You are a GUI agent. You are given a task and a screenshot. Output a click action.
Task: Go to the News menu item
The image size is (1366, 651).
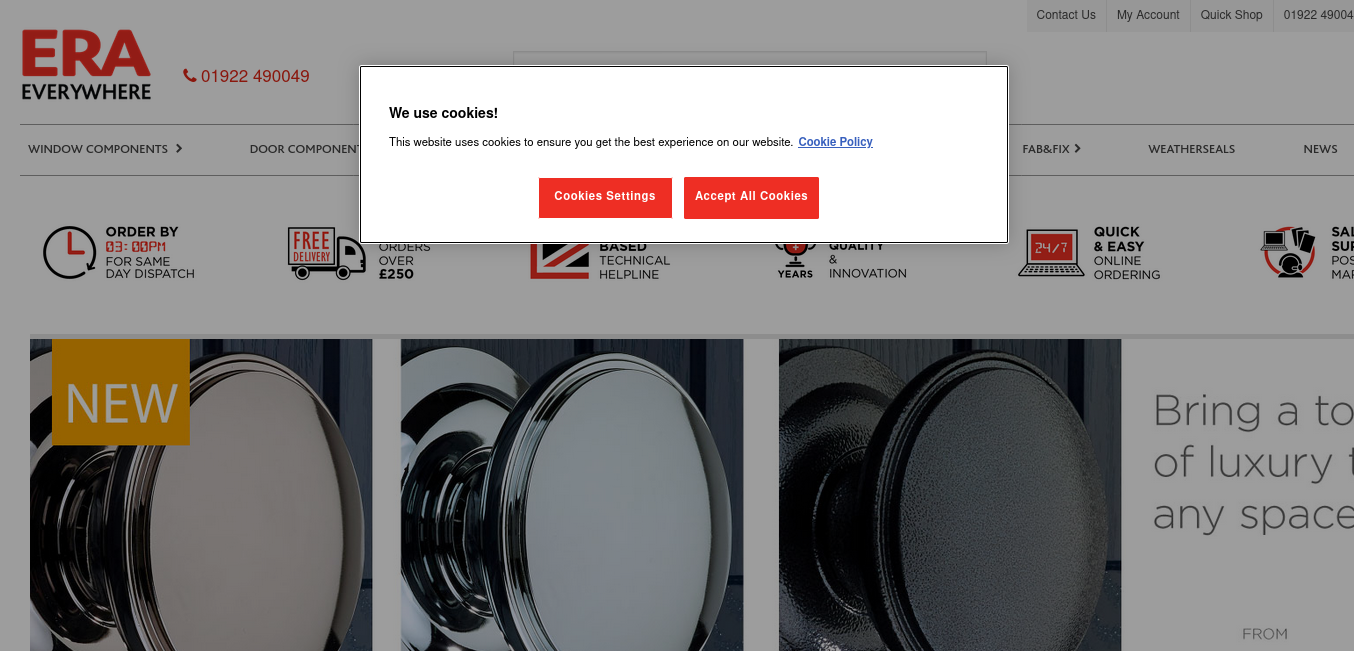(x=1320, y=149)
